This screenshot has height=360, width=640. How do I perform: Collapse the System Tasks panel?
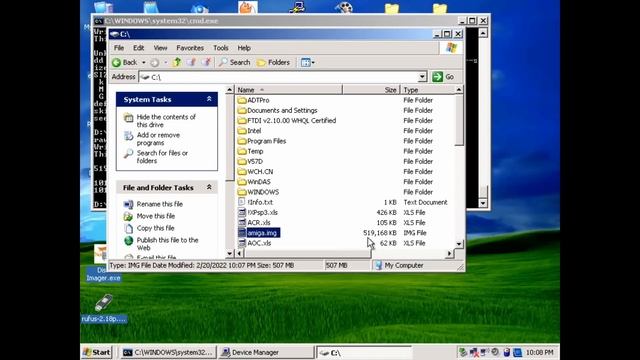tap(209, 99)
